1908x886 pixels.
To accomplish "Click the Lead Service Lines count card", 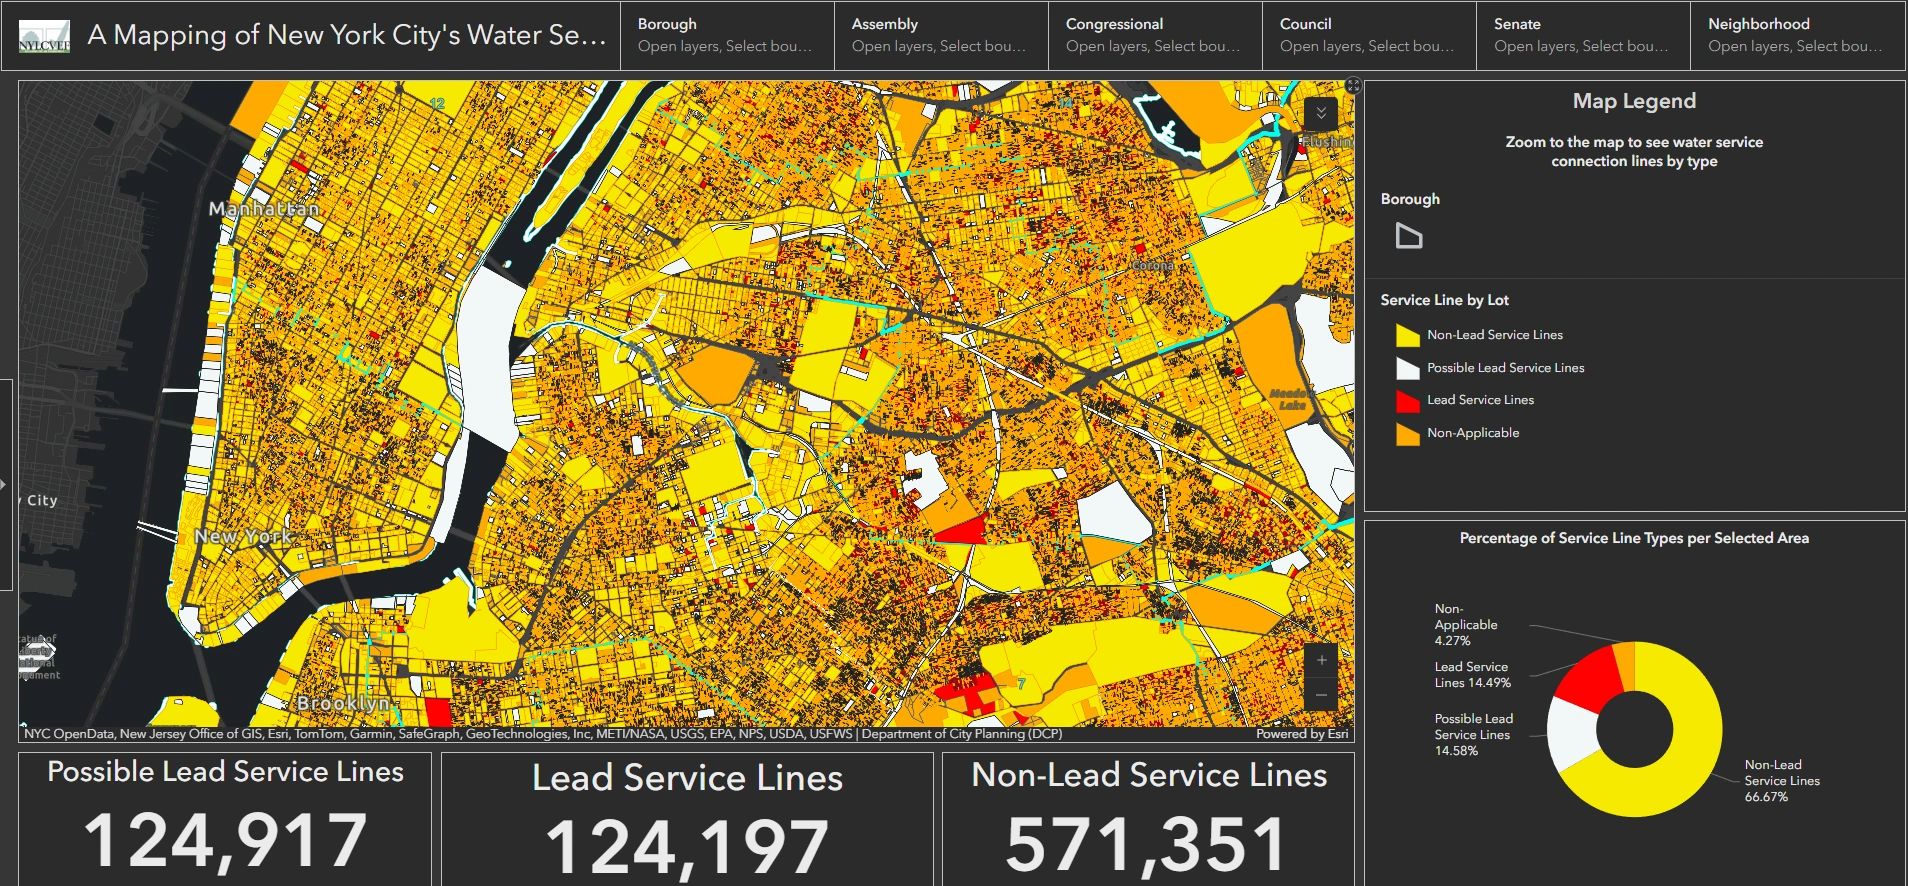I will (687, 819).
